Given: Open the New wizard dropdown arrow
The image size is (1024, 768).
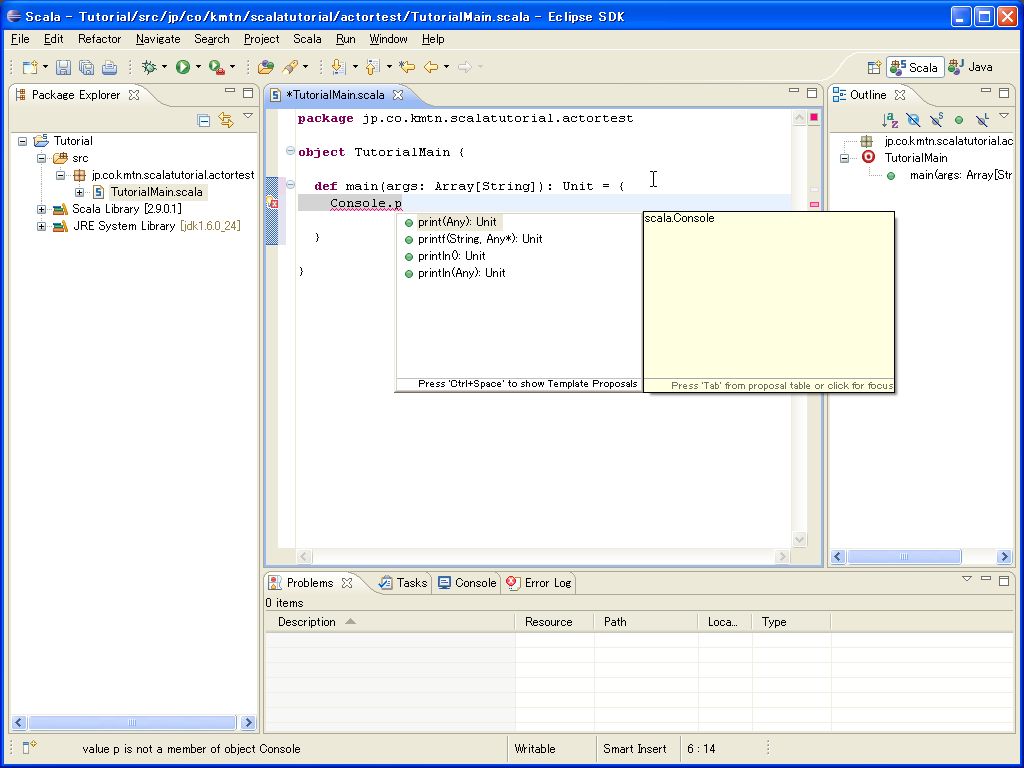Looking at the screenshot, I should (x=45, y=67).
